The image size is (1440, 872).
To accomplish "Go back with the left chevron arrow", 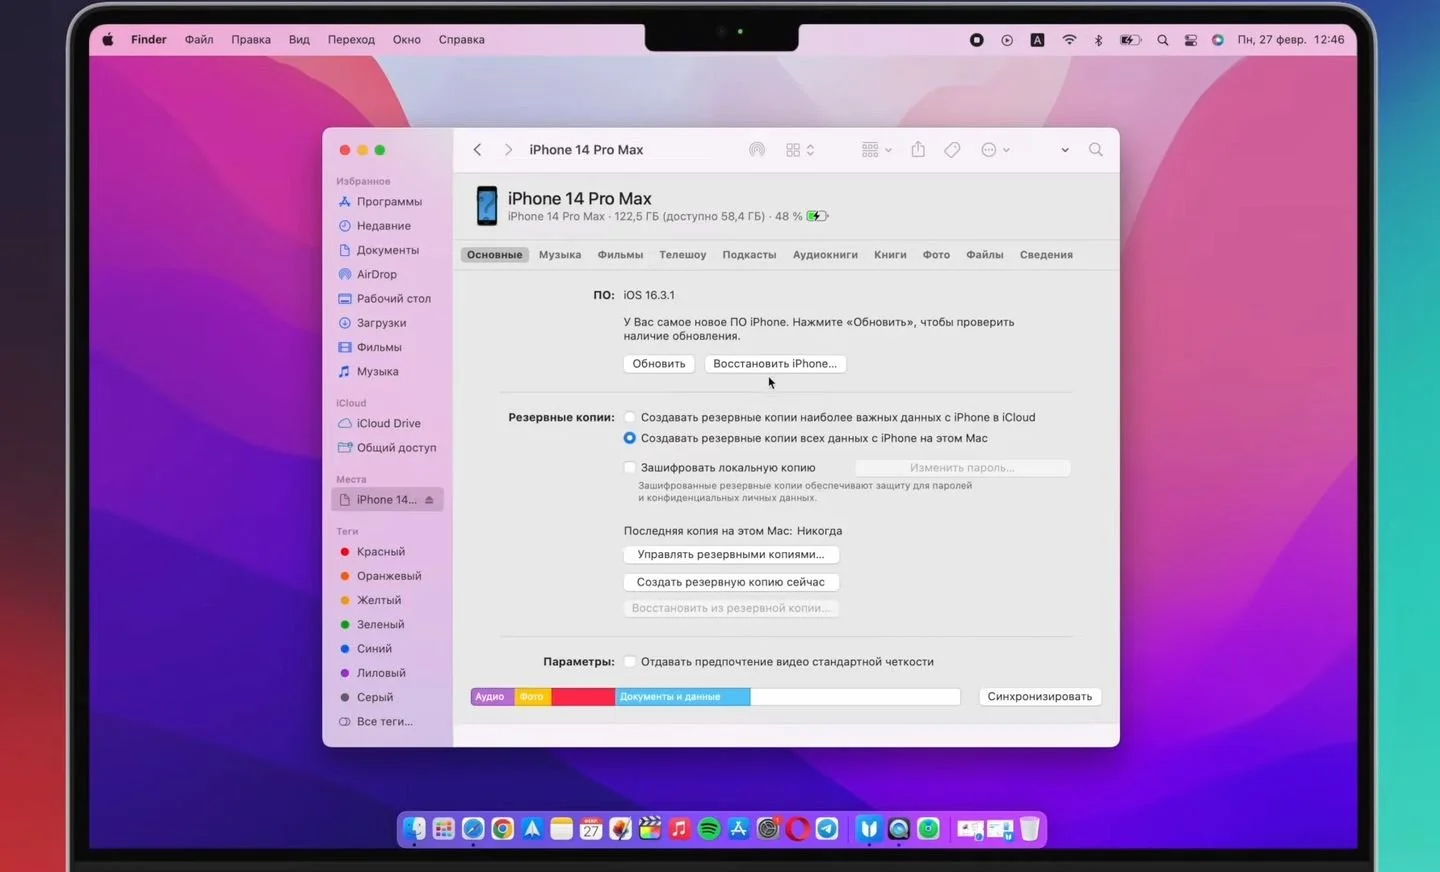I will (x=478, y=150).
